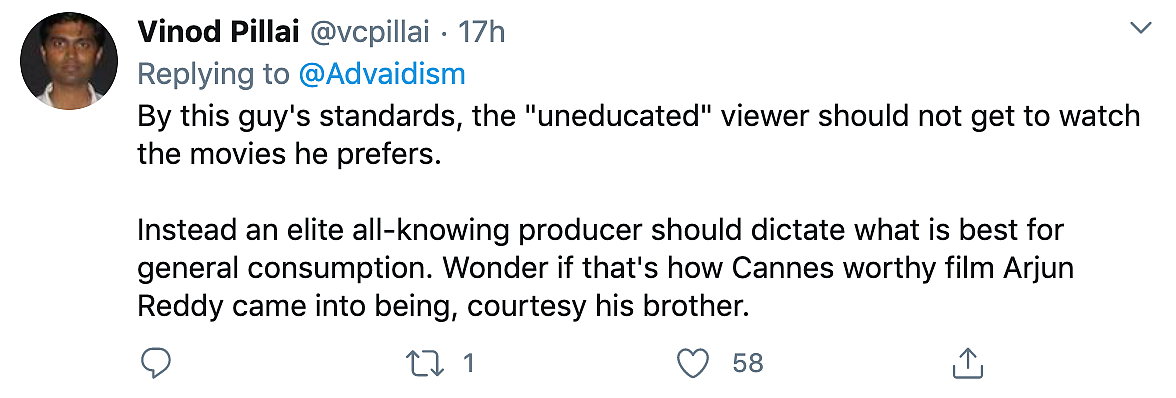The width and height of the screenshot is (1176, 398).
Task: Reply to Vinod Pillai's tweet via the speech bubble icon
Action: (x=157, y=364)
